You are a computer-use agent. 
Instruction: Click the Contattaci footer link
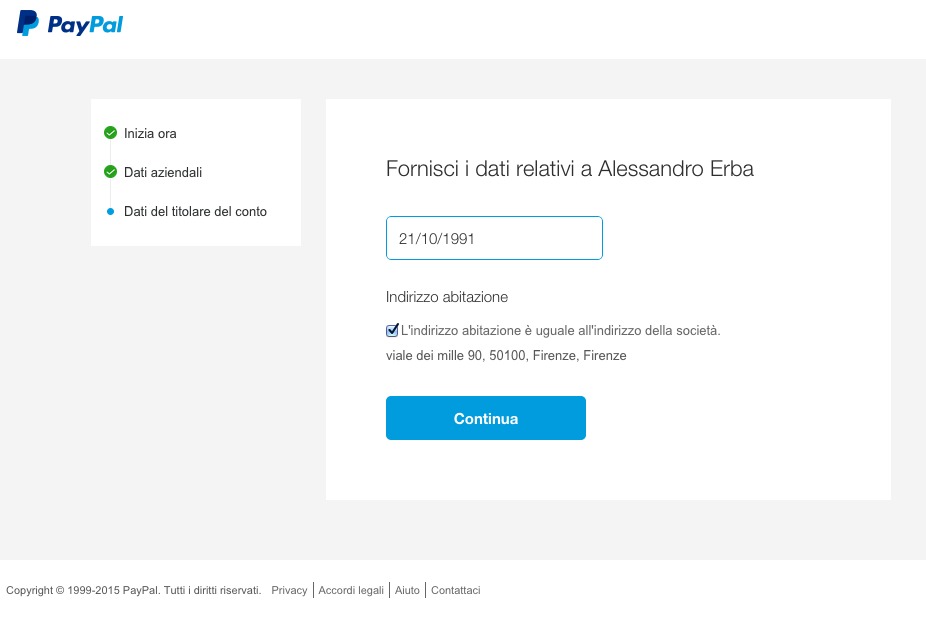point(456,590)
